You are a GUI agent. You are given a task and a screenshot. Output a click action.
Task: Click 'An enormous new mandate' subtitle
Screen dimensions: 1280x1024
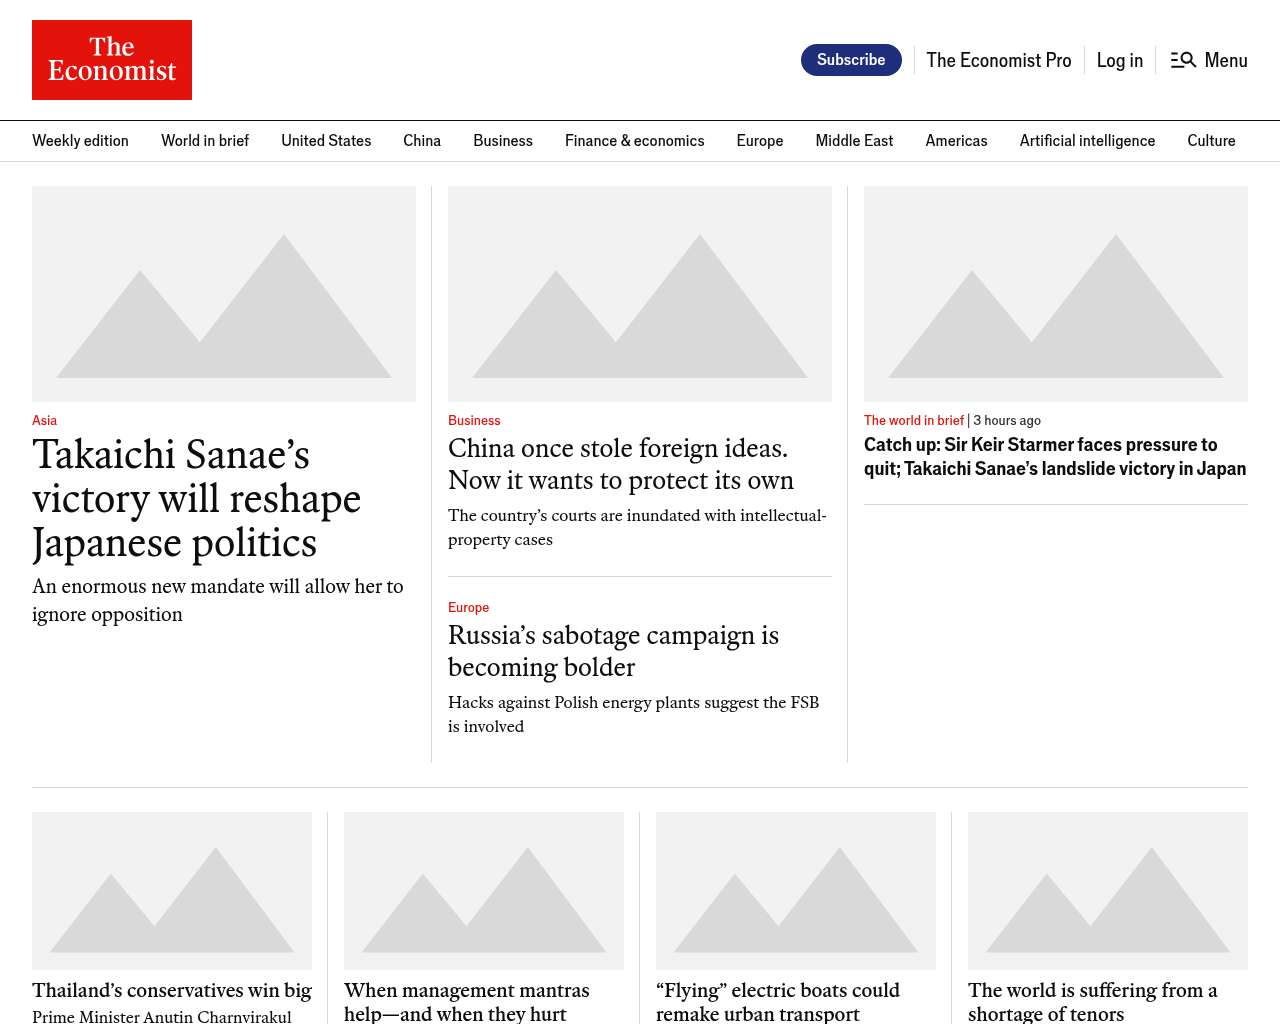(x=218, y=600)
